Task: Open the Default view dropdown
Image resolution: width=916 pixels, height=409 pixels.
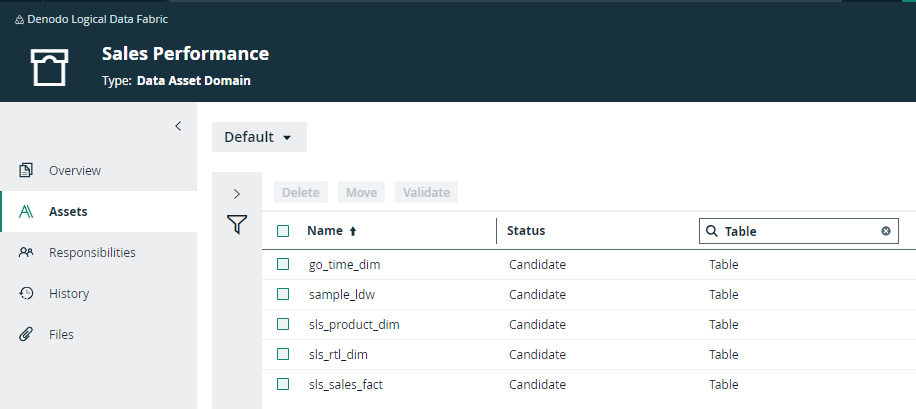Action: point(259,137)
